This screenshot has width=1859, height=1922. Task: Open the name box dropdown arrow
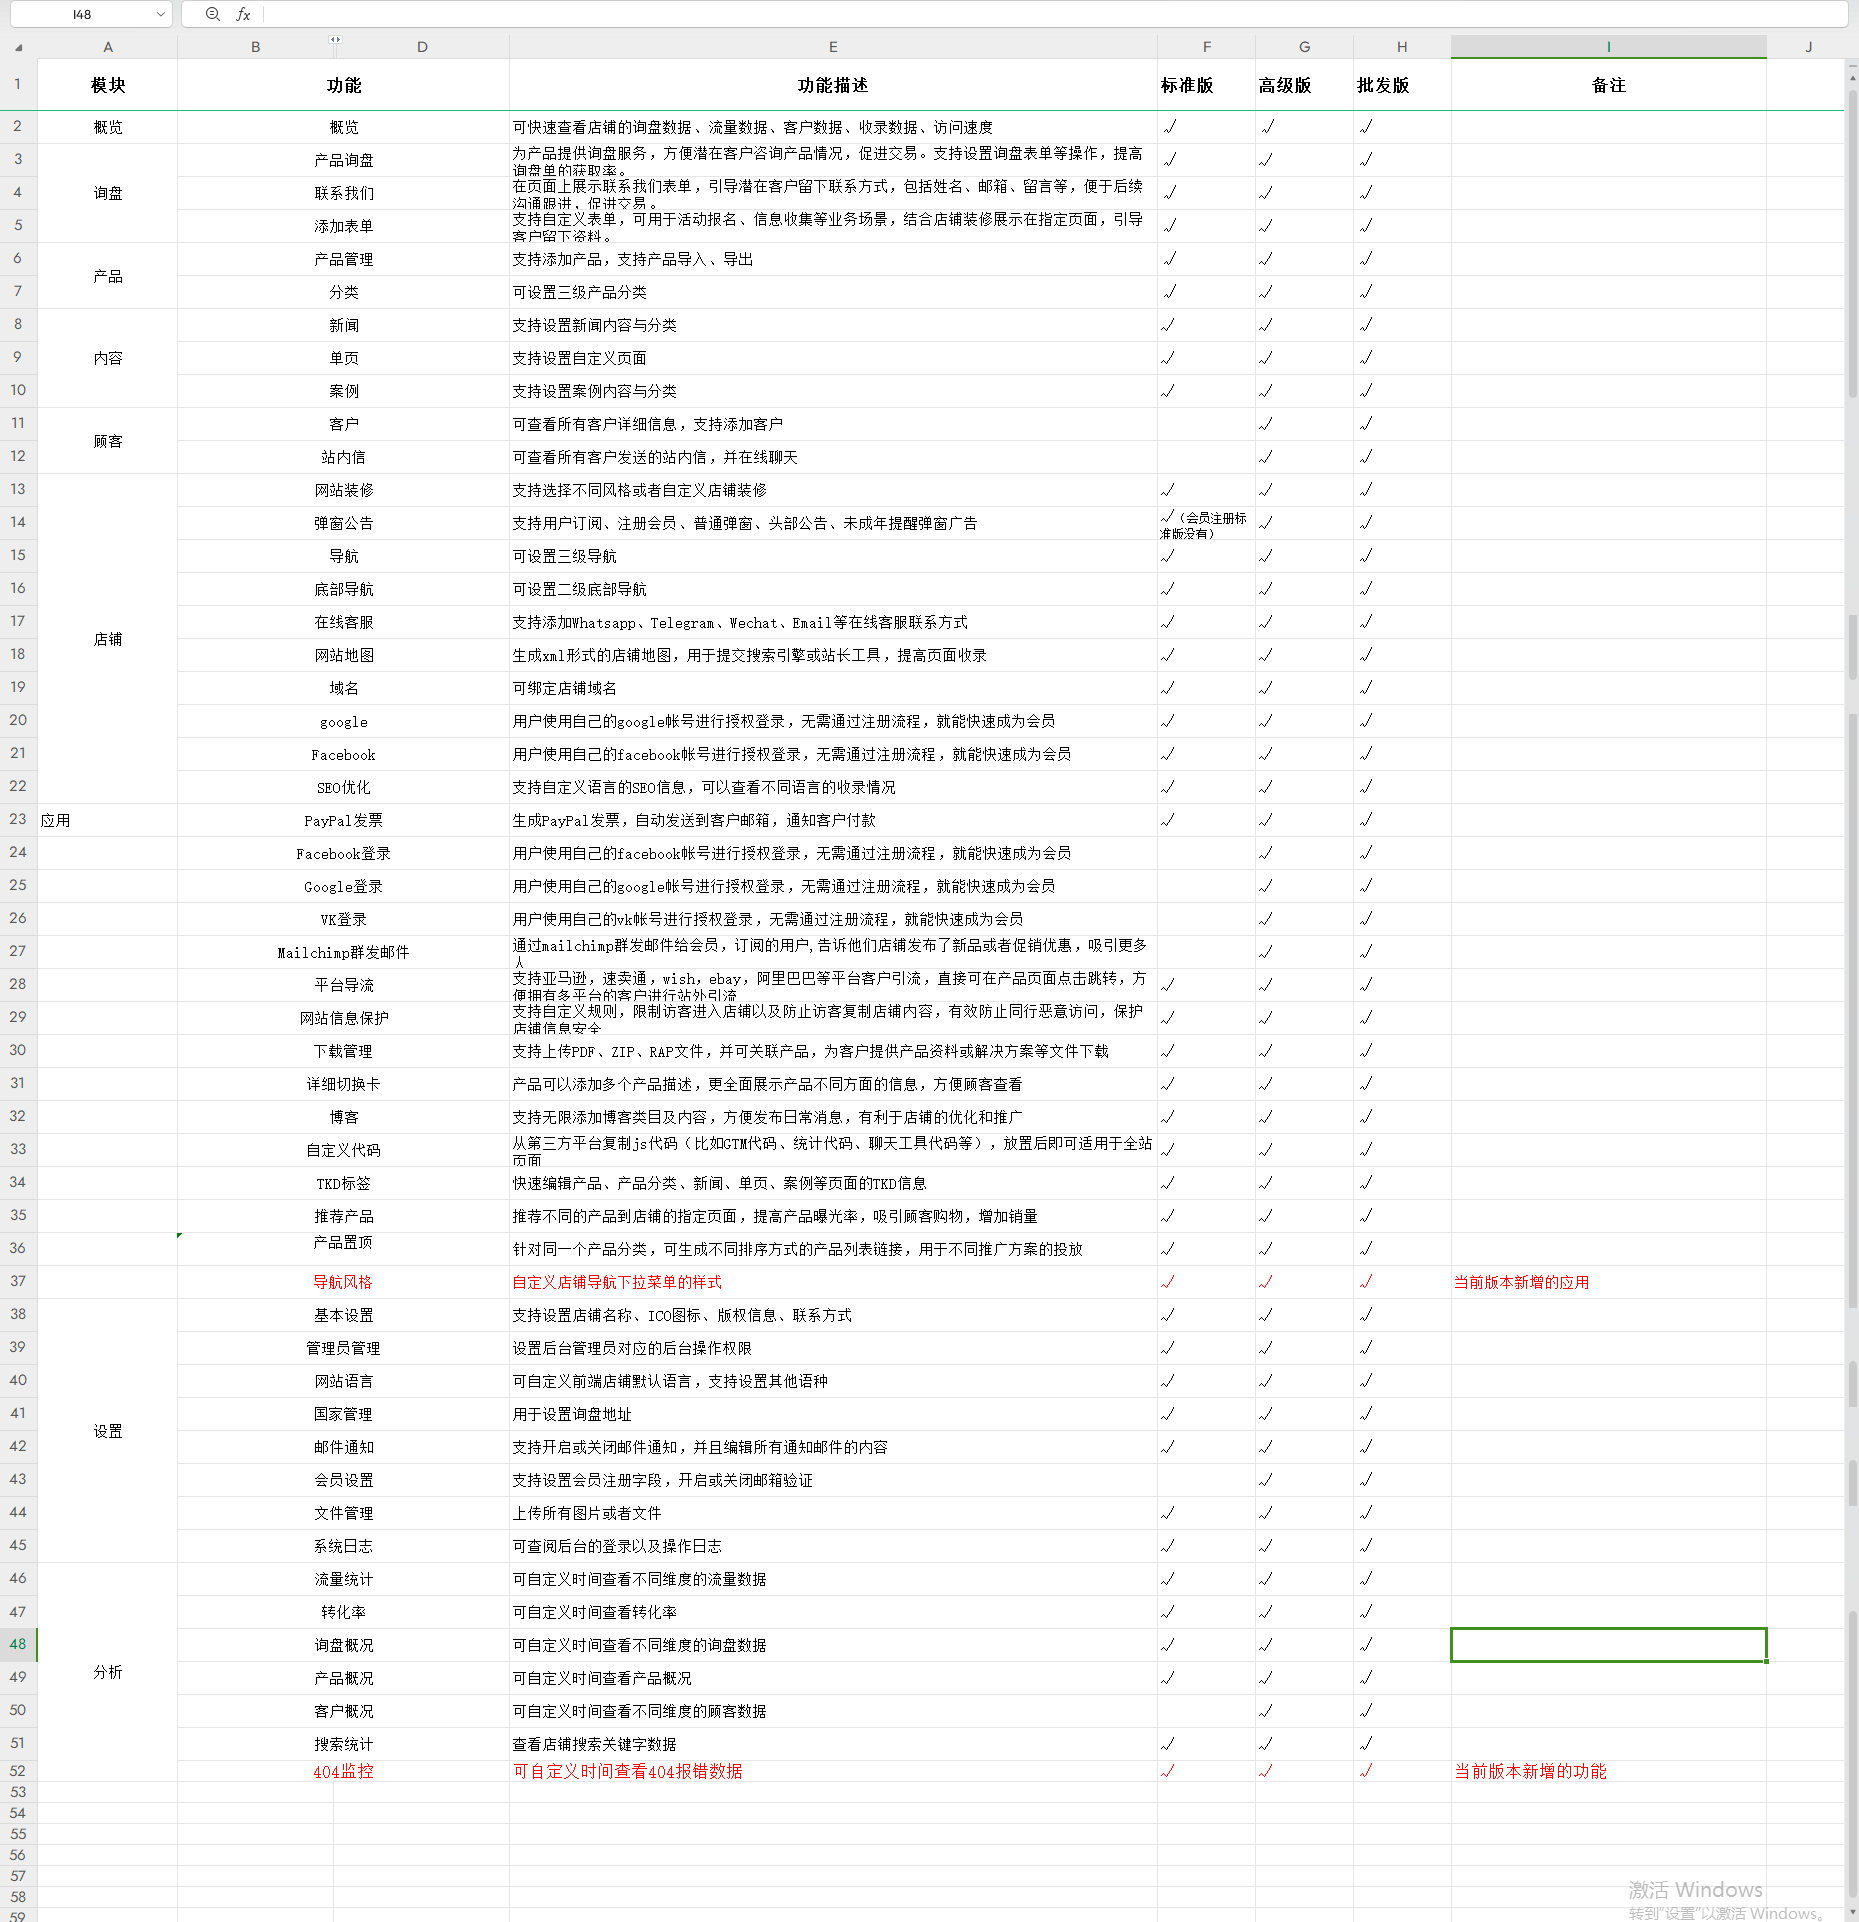[160, 14]
